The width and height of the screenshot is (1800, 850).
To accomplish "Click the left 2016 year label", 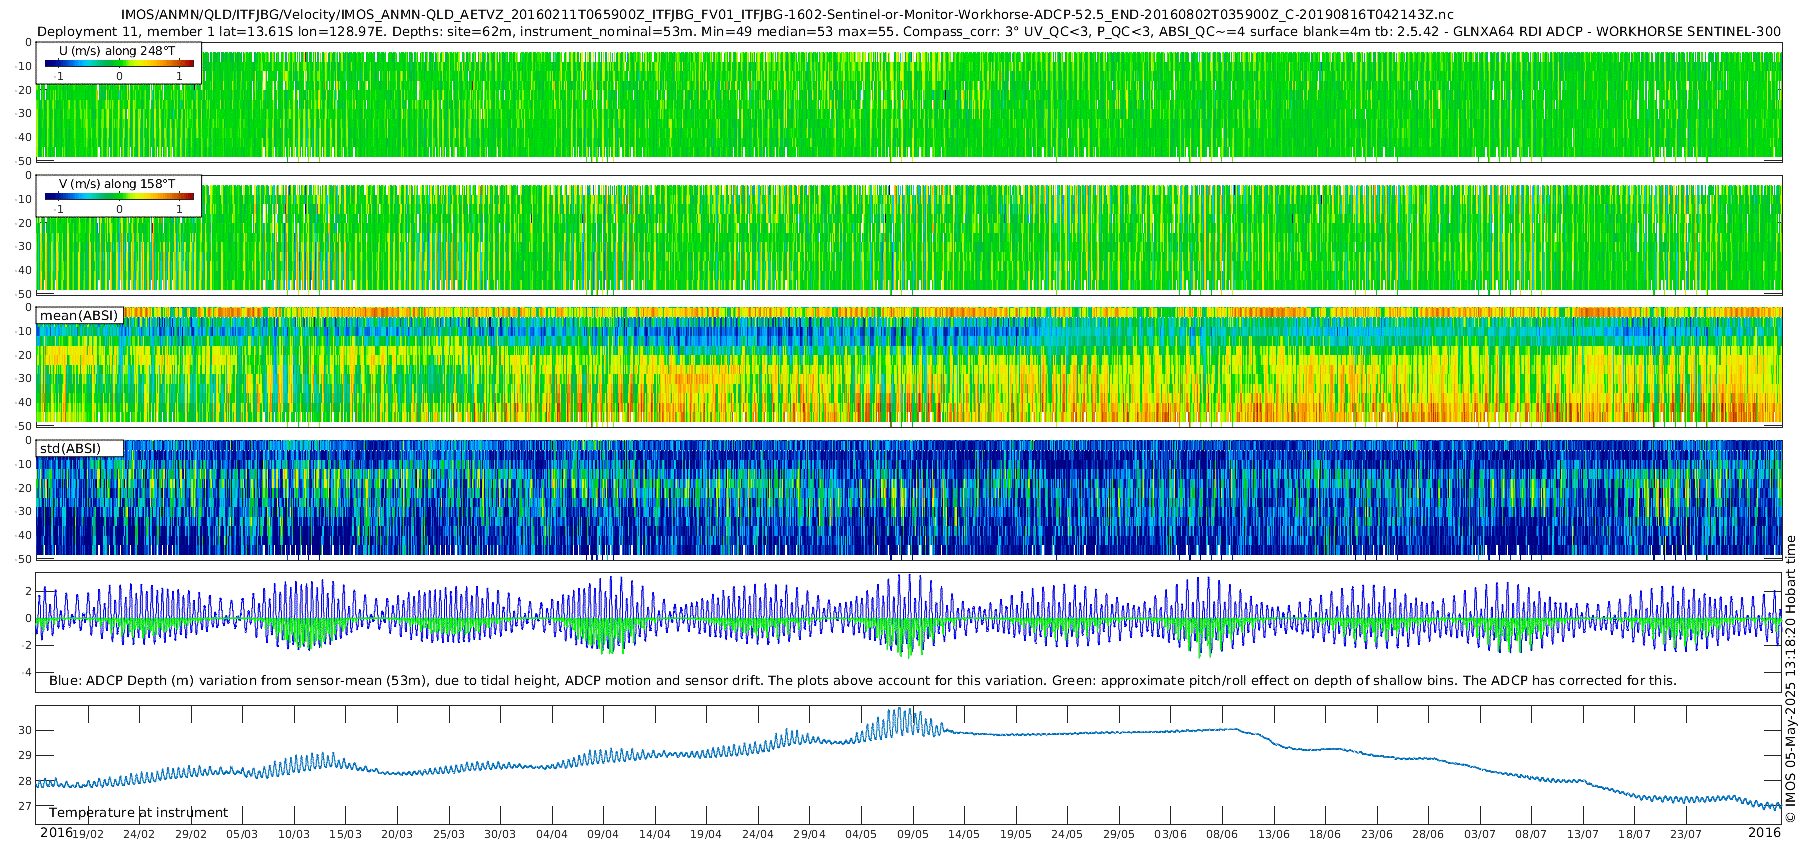I will click(55, 832).
